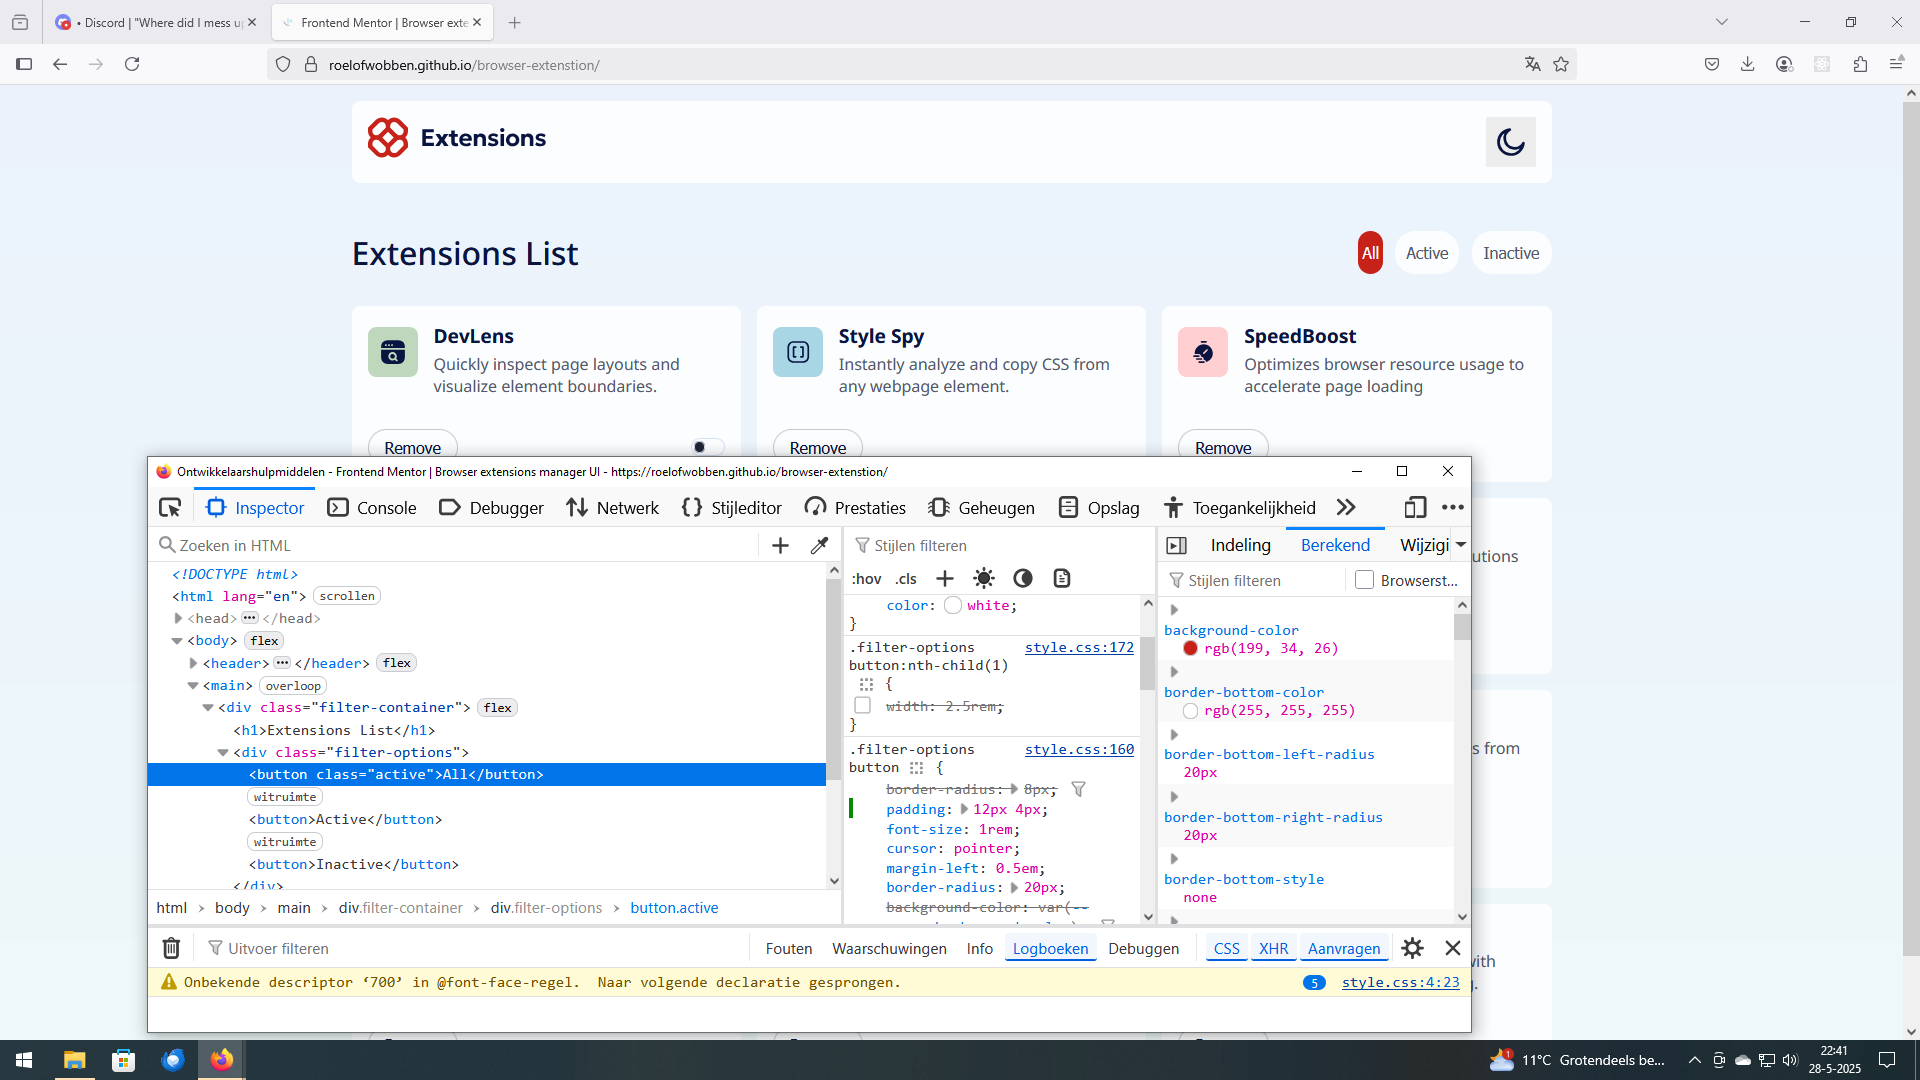Click the Inactive filter button

pos(1510,253)
